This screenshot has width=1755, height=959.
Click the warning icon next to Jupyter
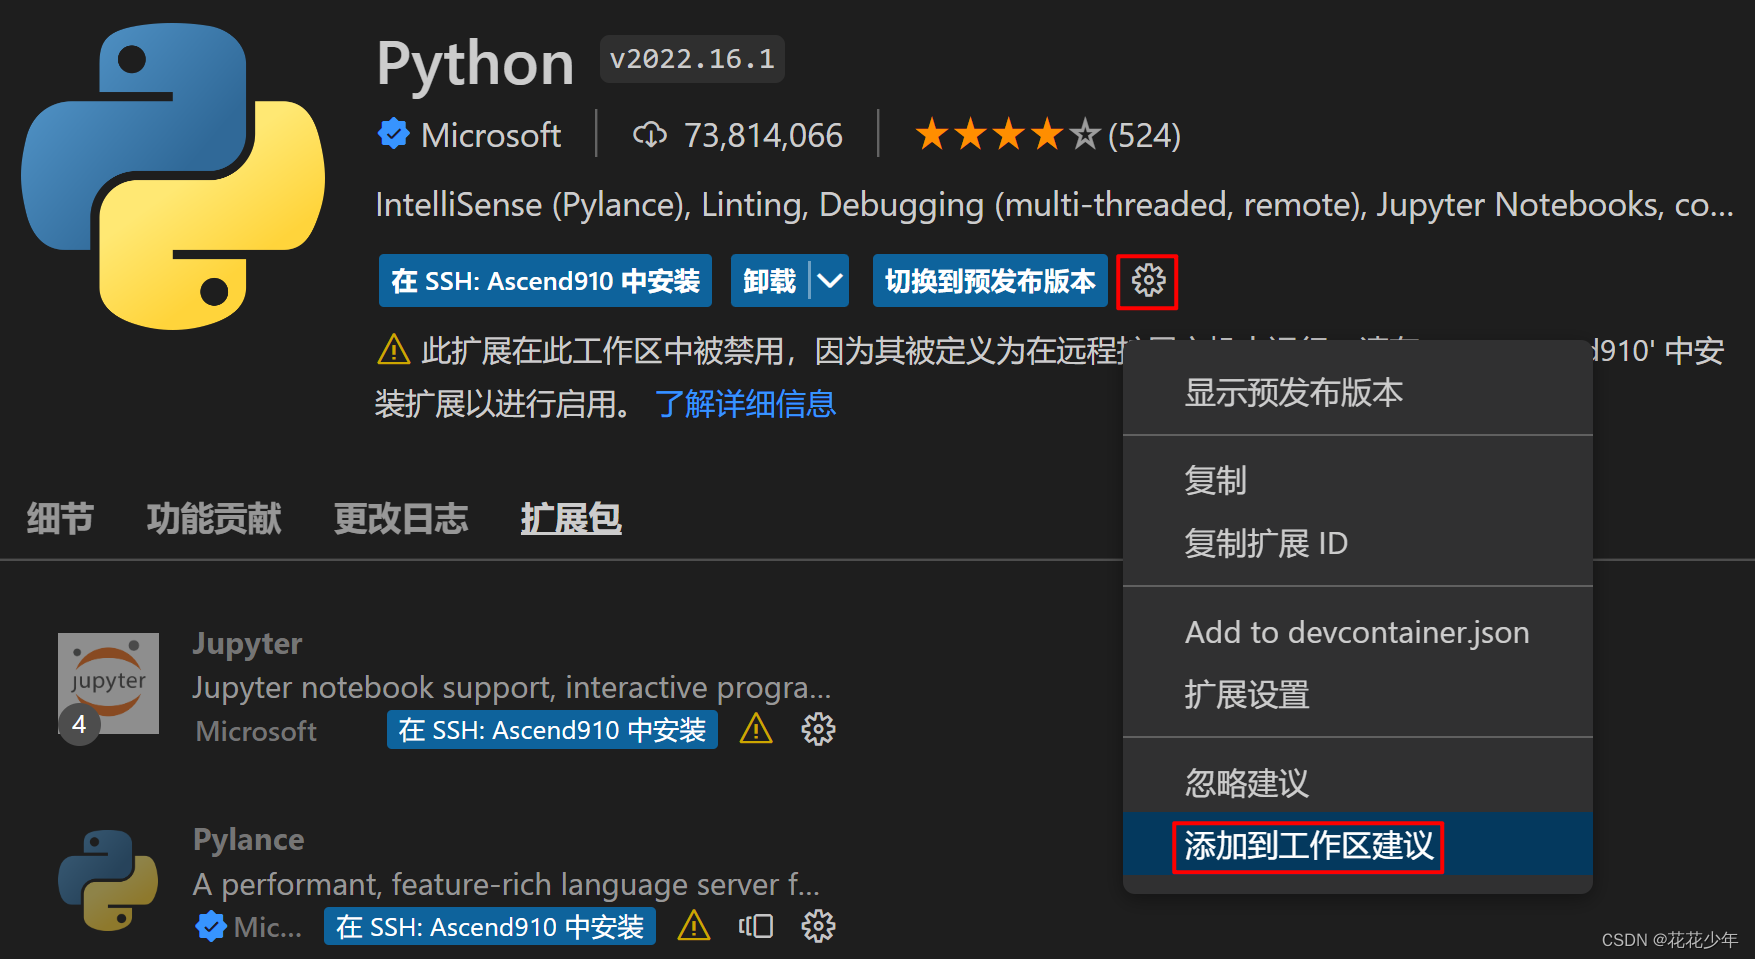[x=756, y=729]
